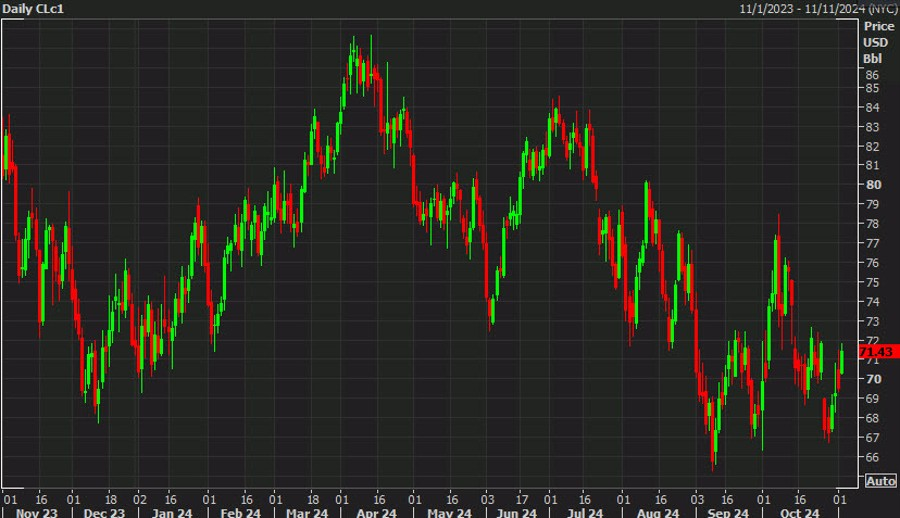Click the Auto scale button
The width and height of the screenshot is (900, 518).
click(x=880, y=481)
